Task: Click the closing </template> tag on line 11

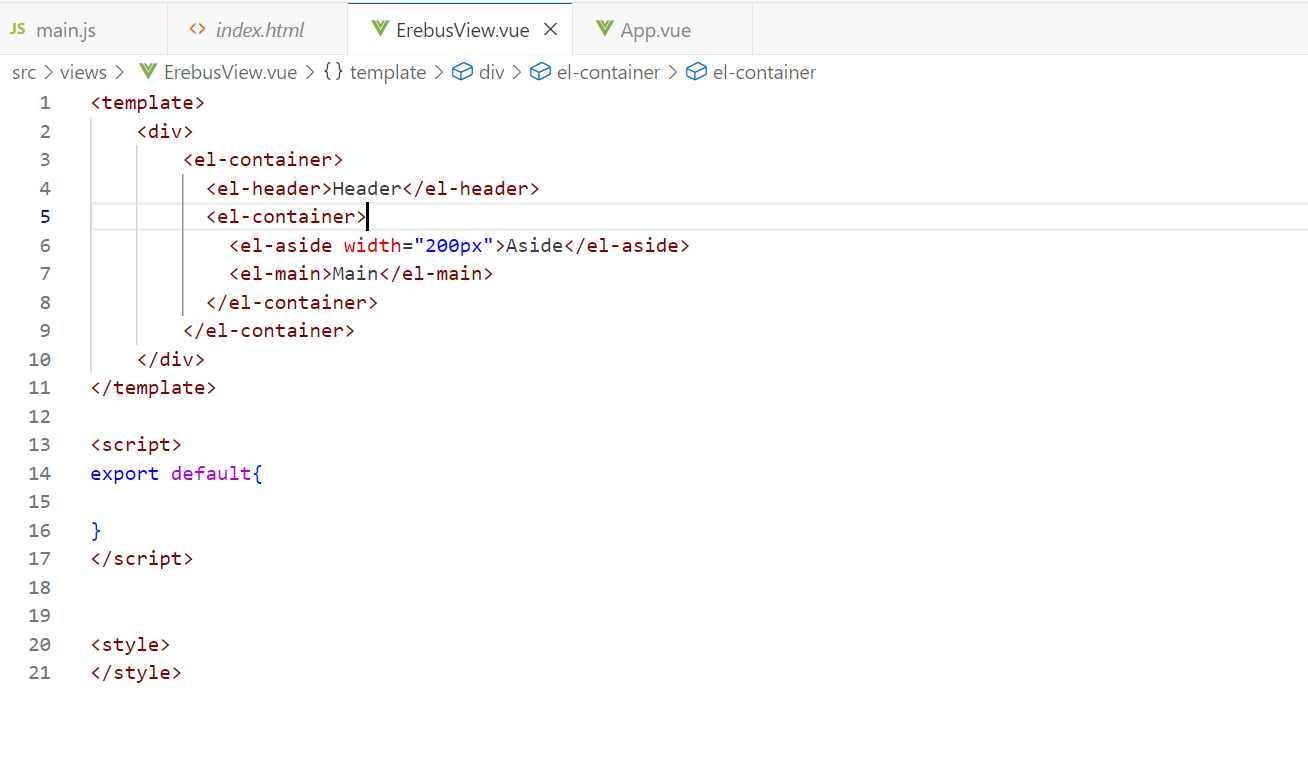Action: tap(153, 388)
